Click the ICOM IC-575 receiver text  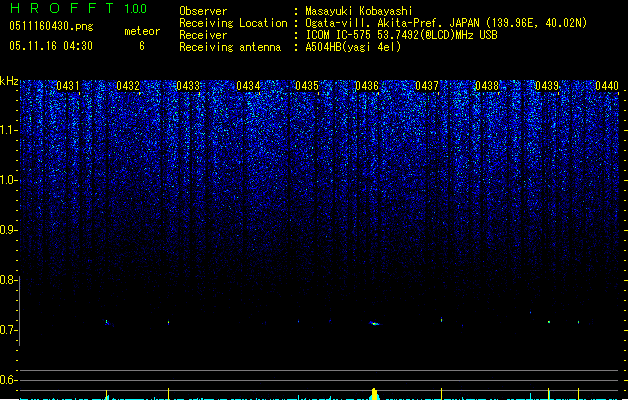tap(401, 35)
